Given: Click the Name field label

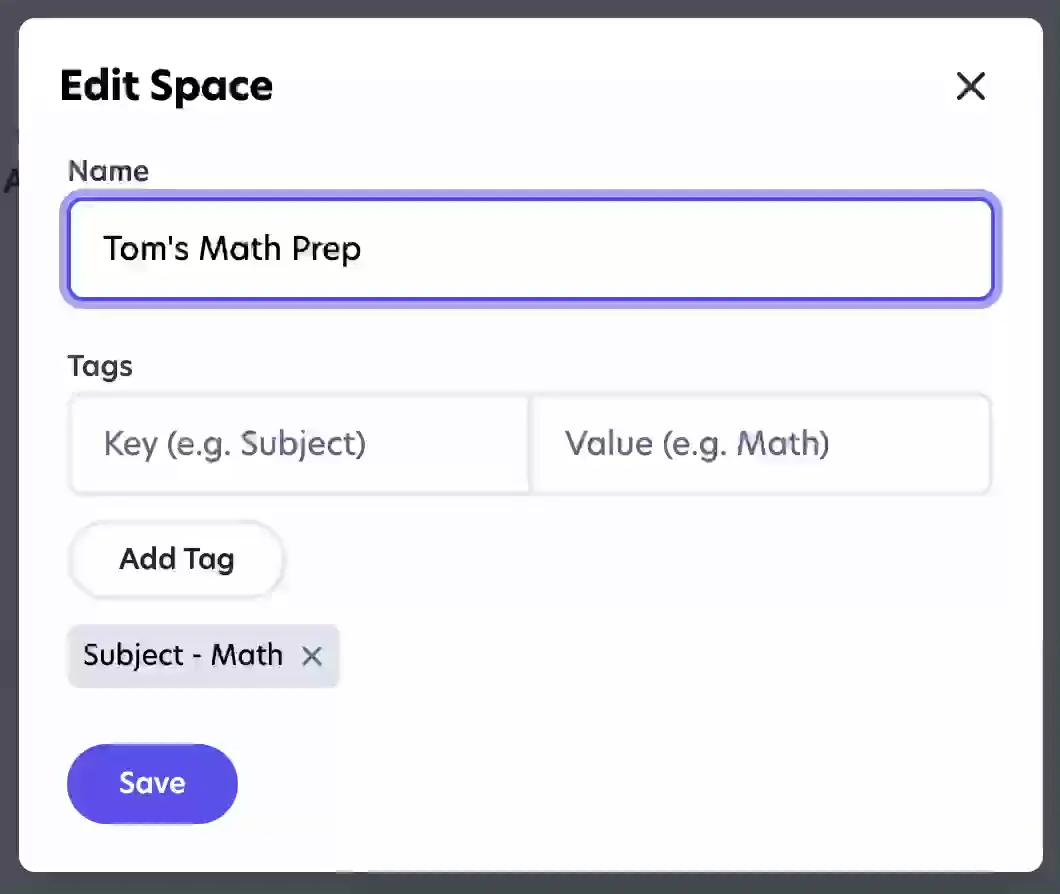Looking at the screenshot, I should pyautogui.click(x=108, y=171).
